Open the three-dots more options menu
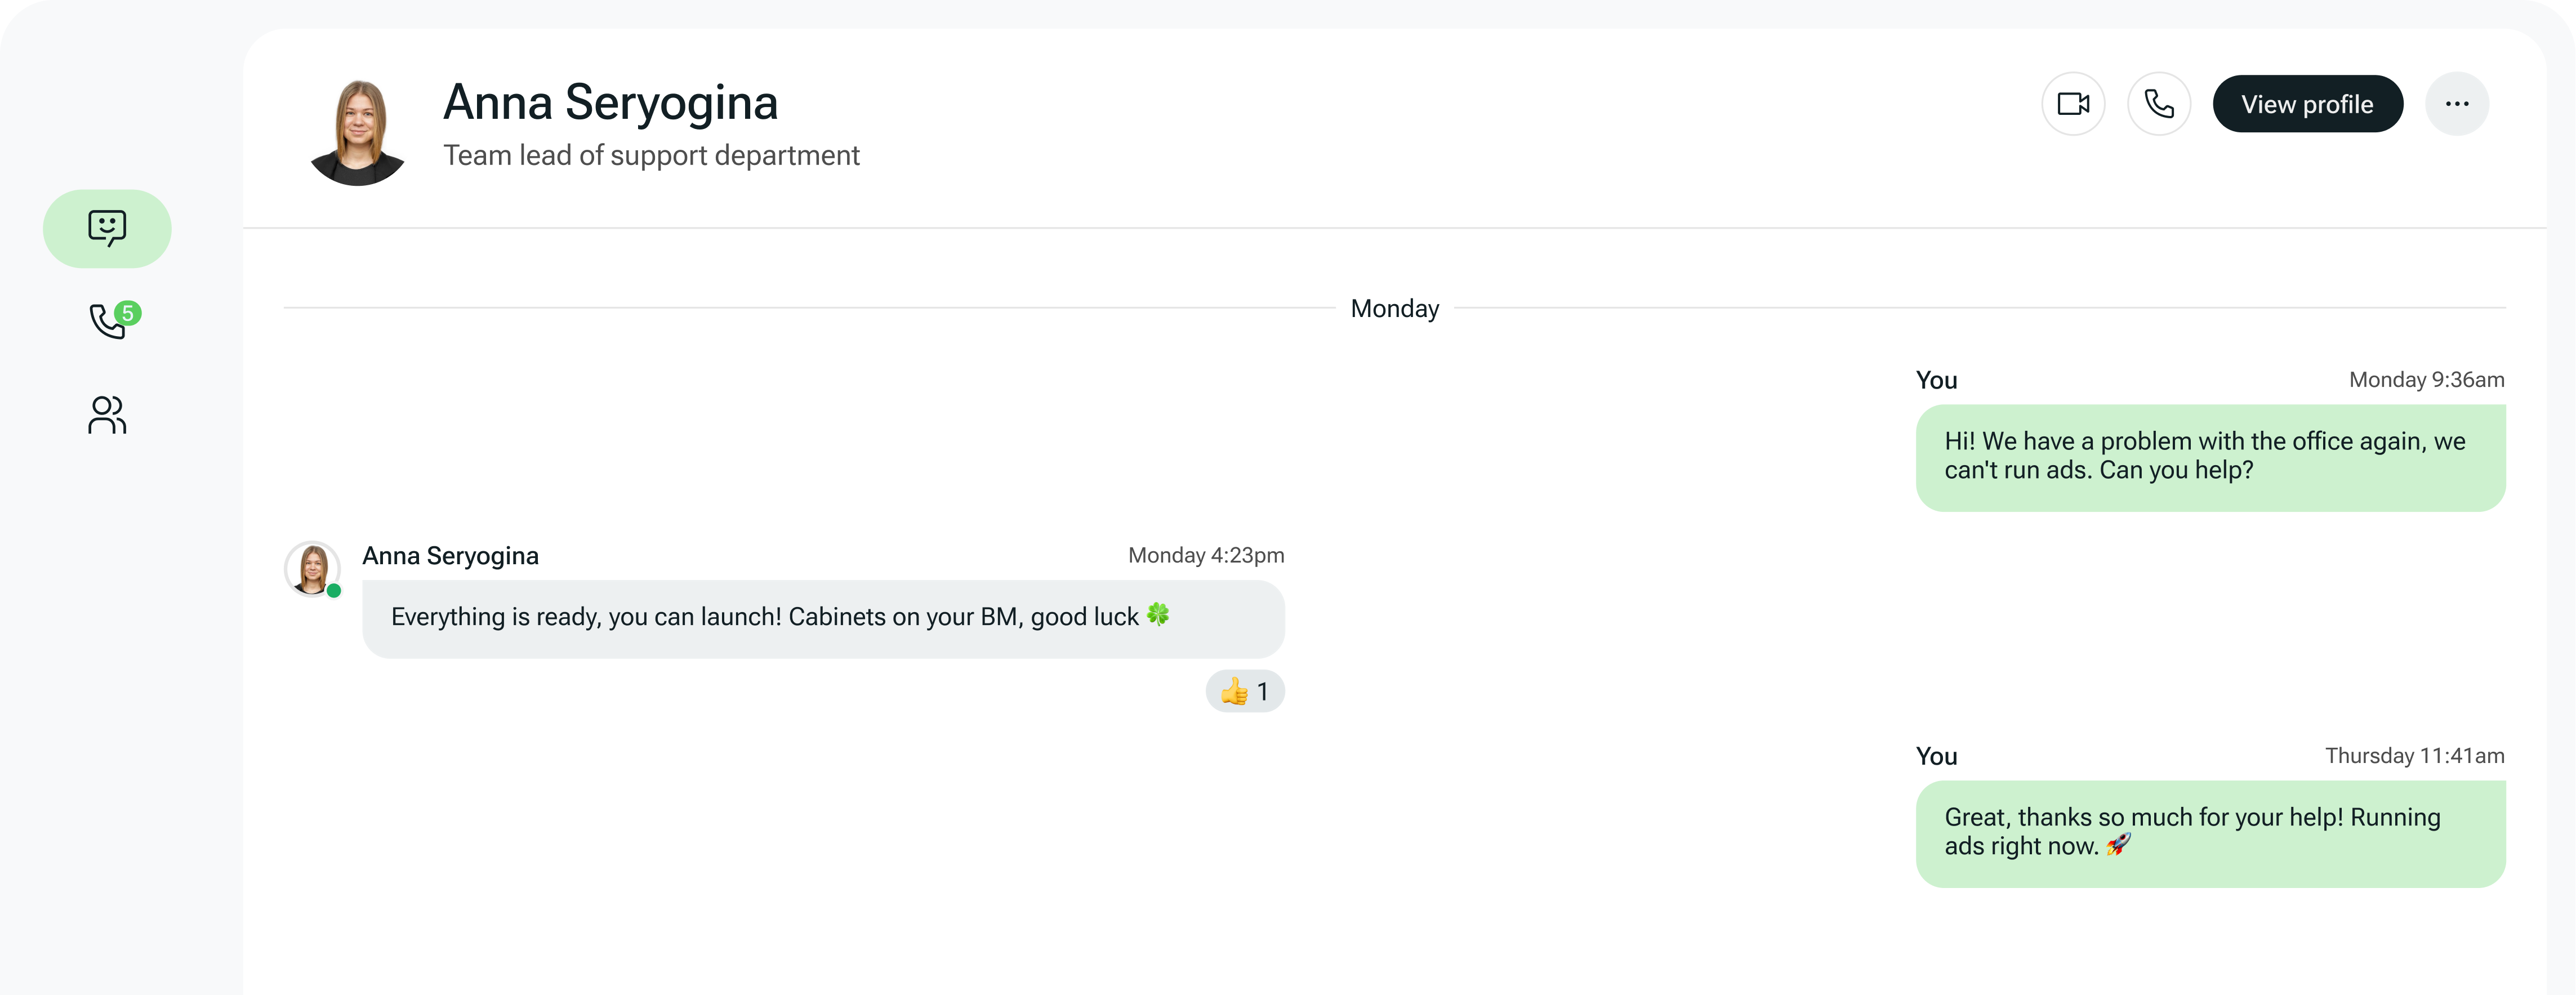The width and height of the screenshot is (2576, 995). click(2457, 104)
